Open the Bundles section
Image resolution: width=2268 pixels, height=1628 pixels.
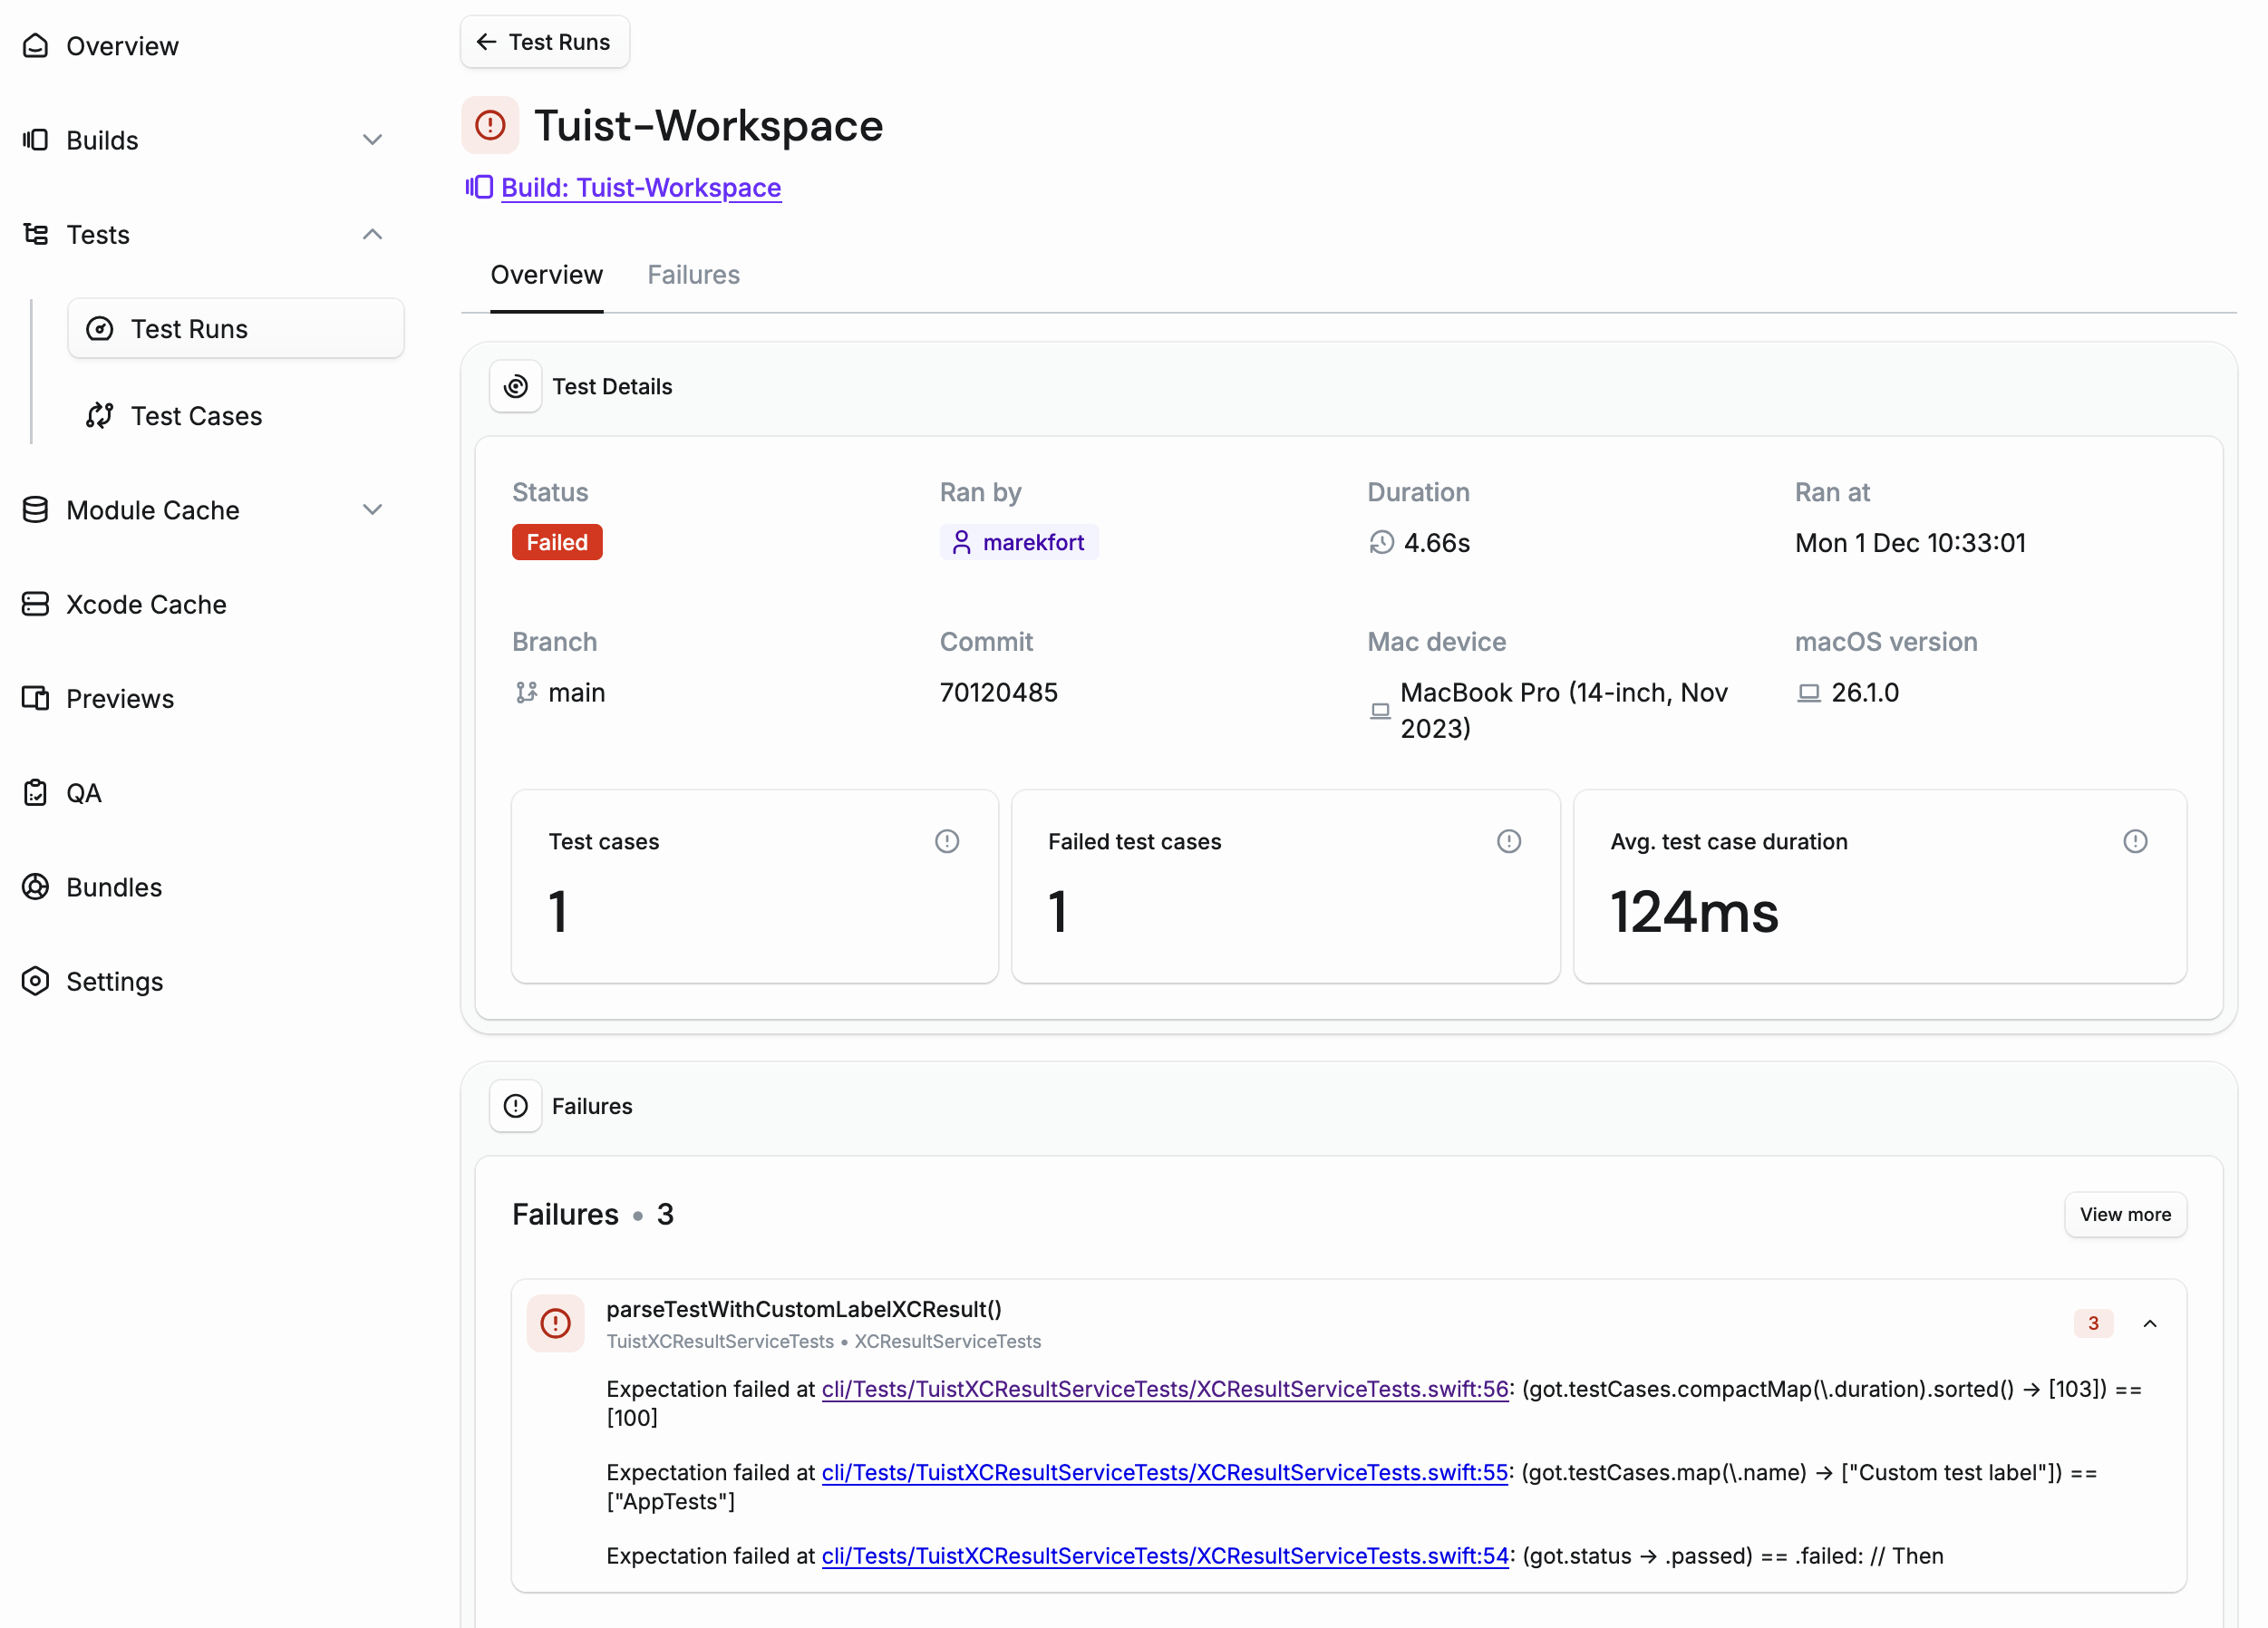113,887
